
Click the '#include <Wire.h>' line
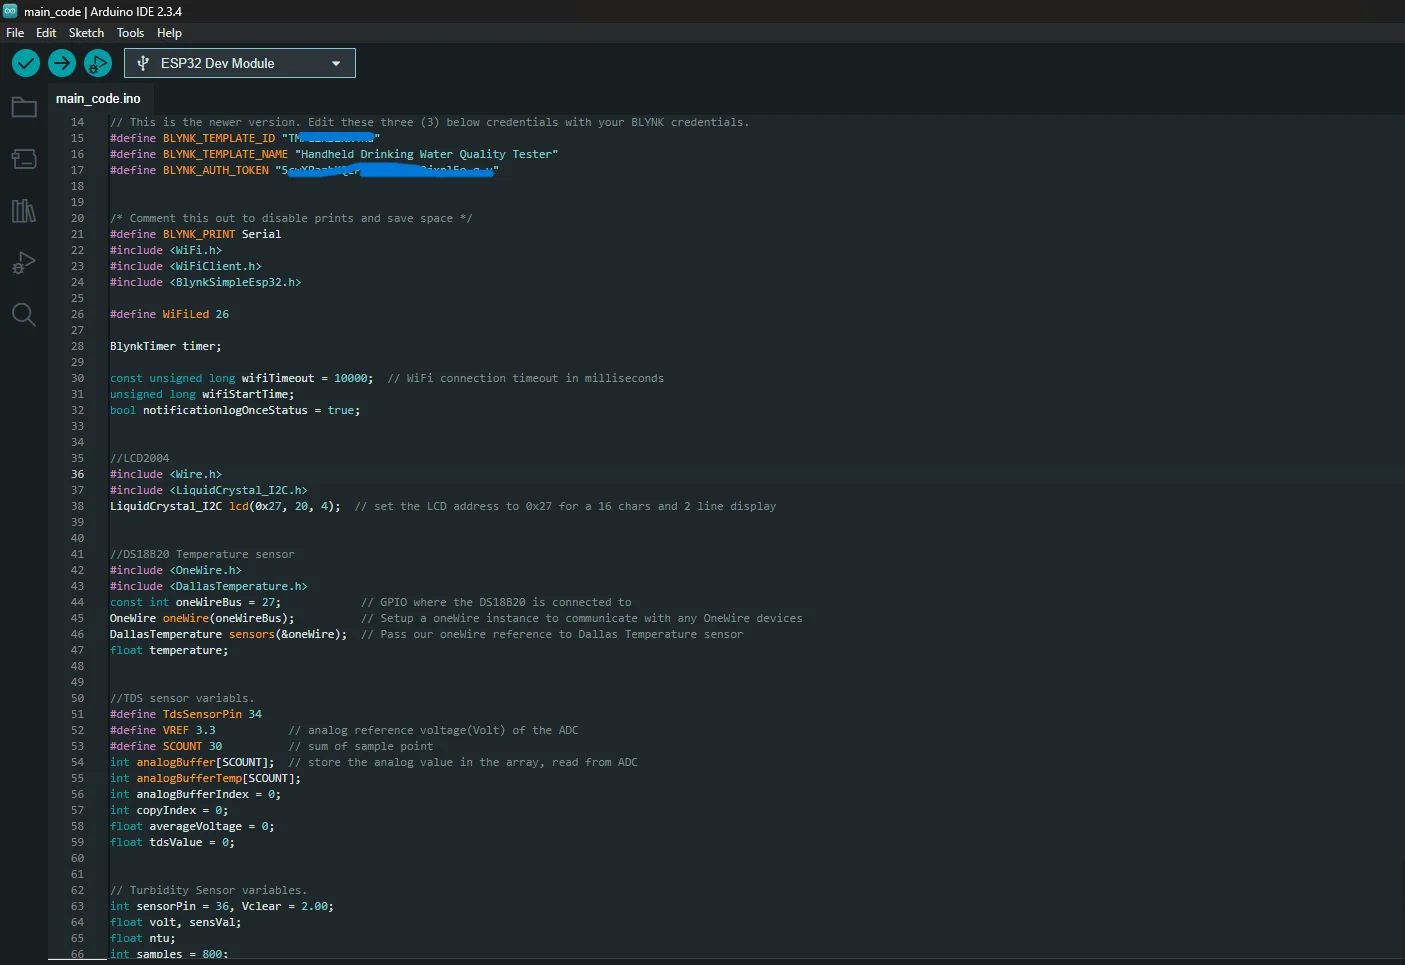tap(166, 474)
